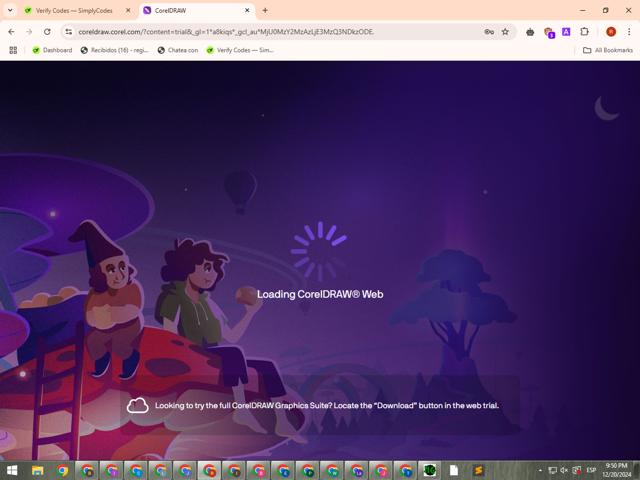Open the Chatea con bookmark
This screenshot has height=480, width=640.
(x=178, y=50)
